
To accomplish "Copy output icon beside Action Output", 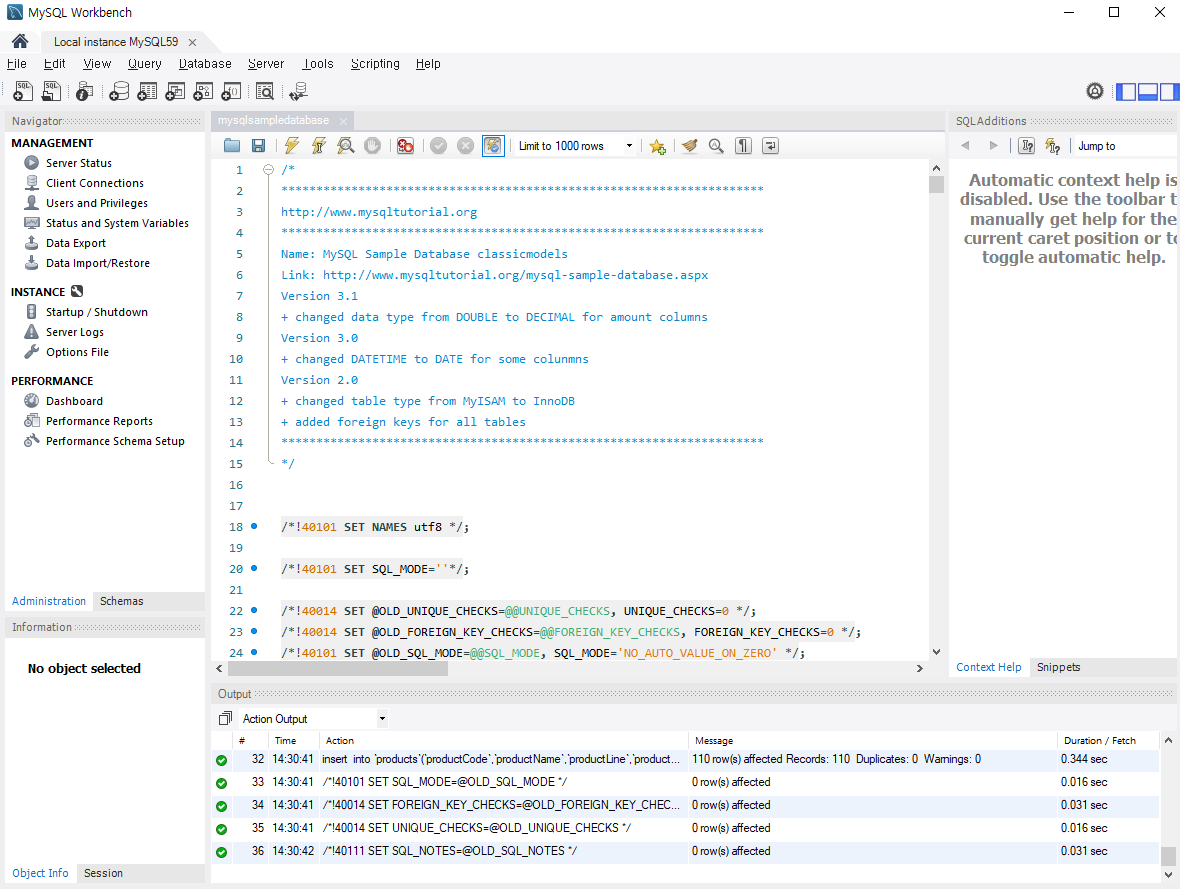I will click(225, 719).
